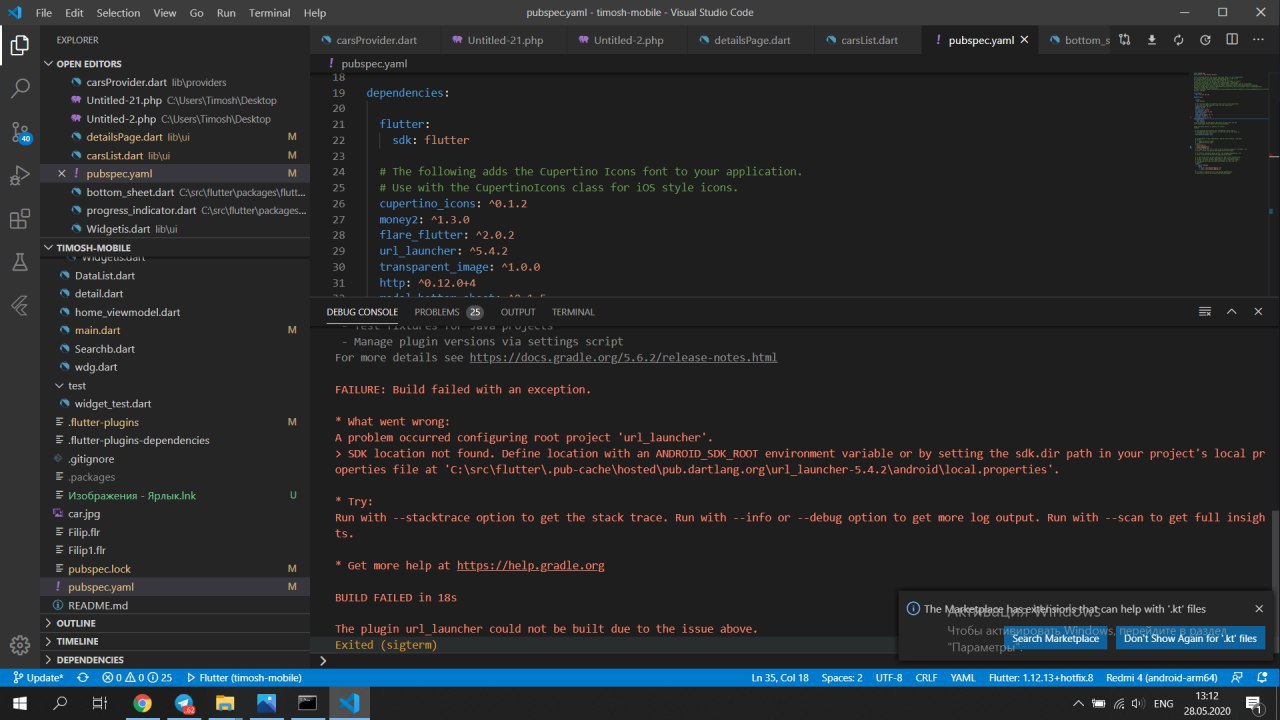This screenshot has height=720, width=1280.
Task: Click the debug console vertical scrollbar
Action: pos(1274,580)
